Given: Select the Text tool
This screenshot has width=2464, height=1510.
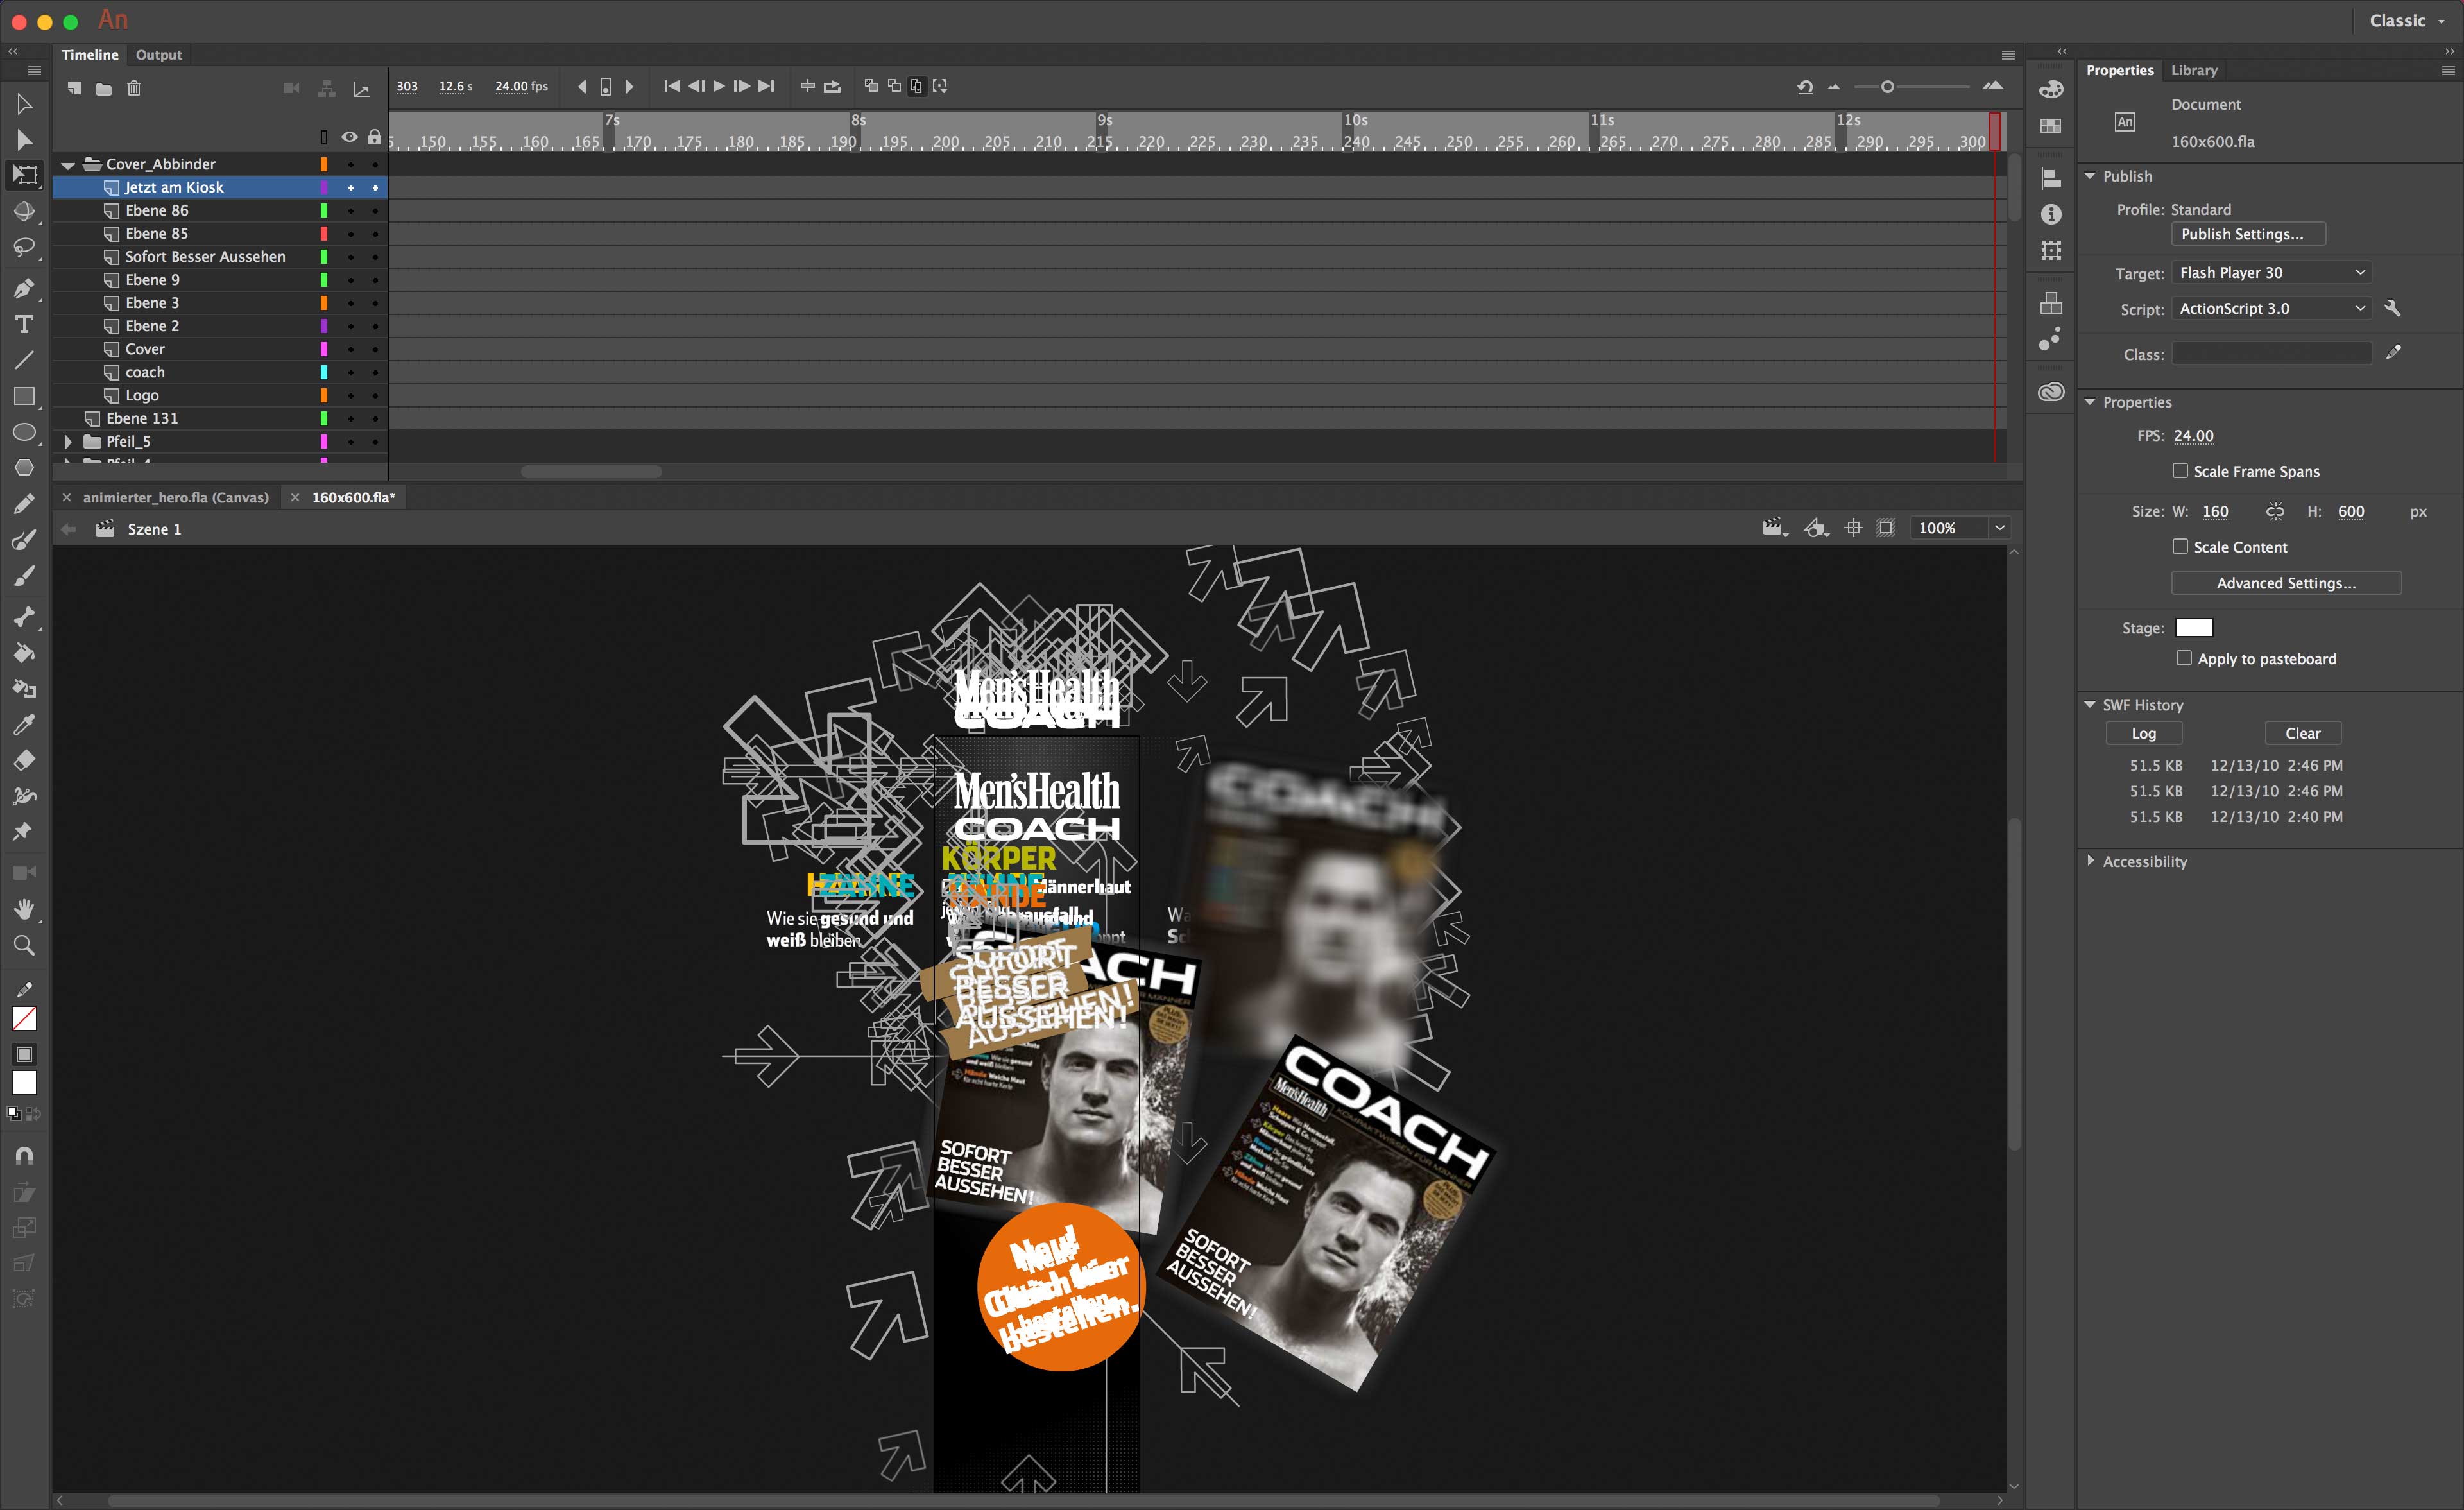Looking at the screenshot, I should pos(25,324).
